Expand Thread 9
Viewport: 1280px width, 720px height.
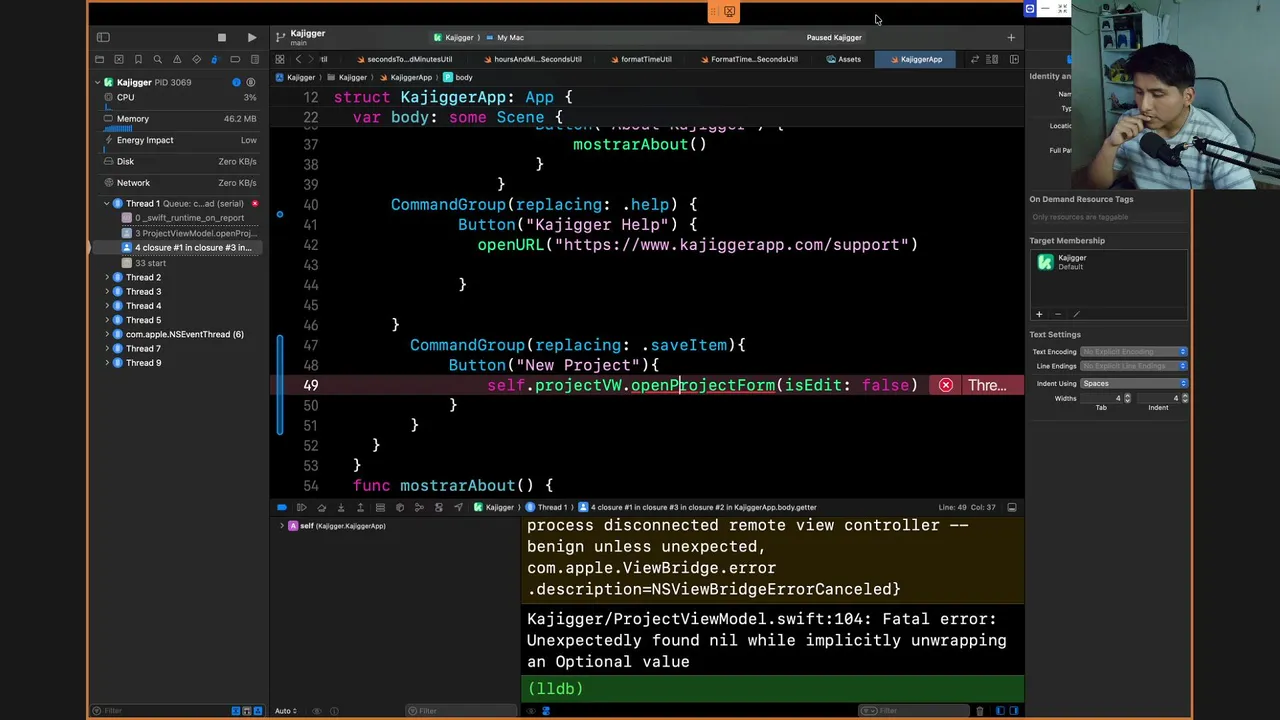[x=107, y=363]
